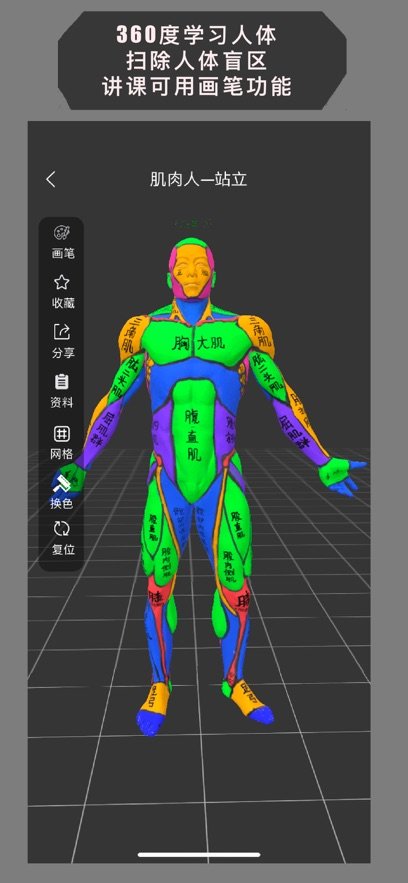Image resolution: width=408 pixels, height=883 pixels.
Task: Click the 肌肉人—站立 title
Action: (198, 180)
